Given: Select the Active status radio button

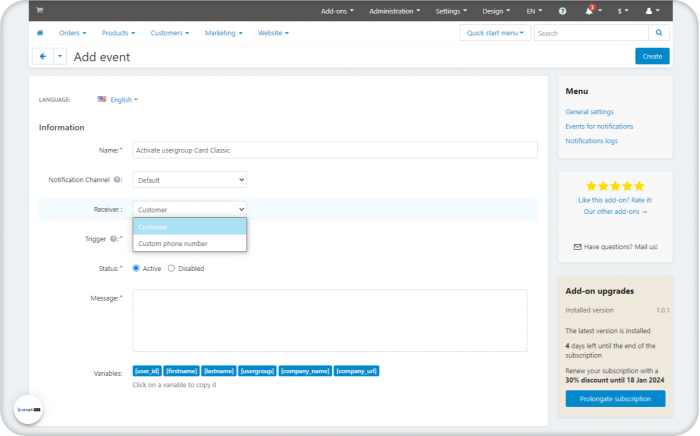Looking at the screenshot, I should point(136,268).
